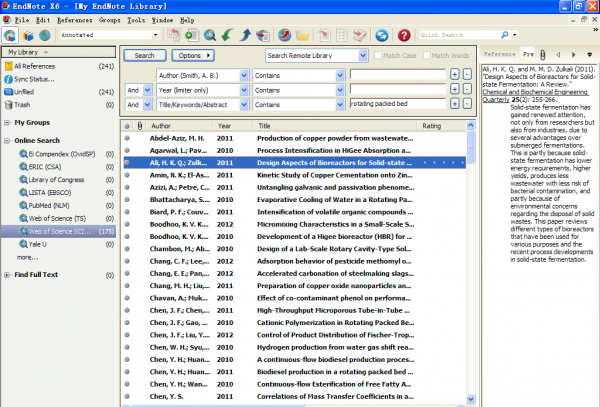Click the green Import arrow icon
The image size is (600, 407).
pyautogui.click(x=227, y=35)
